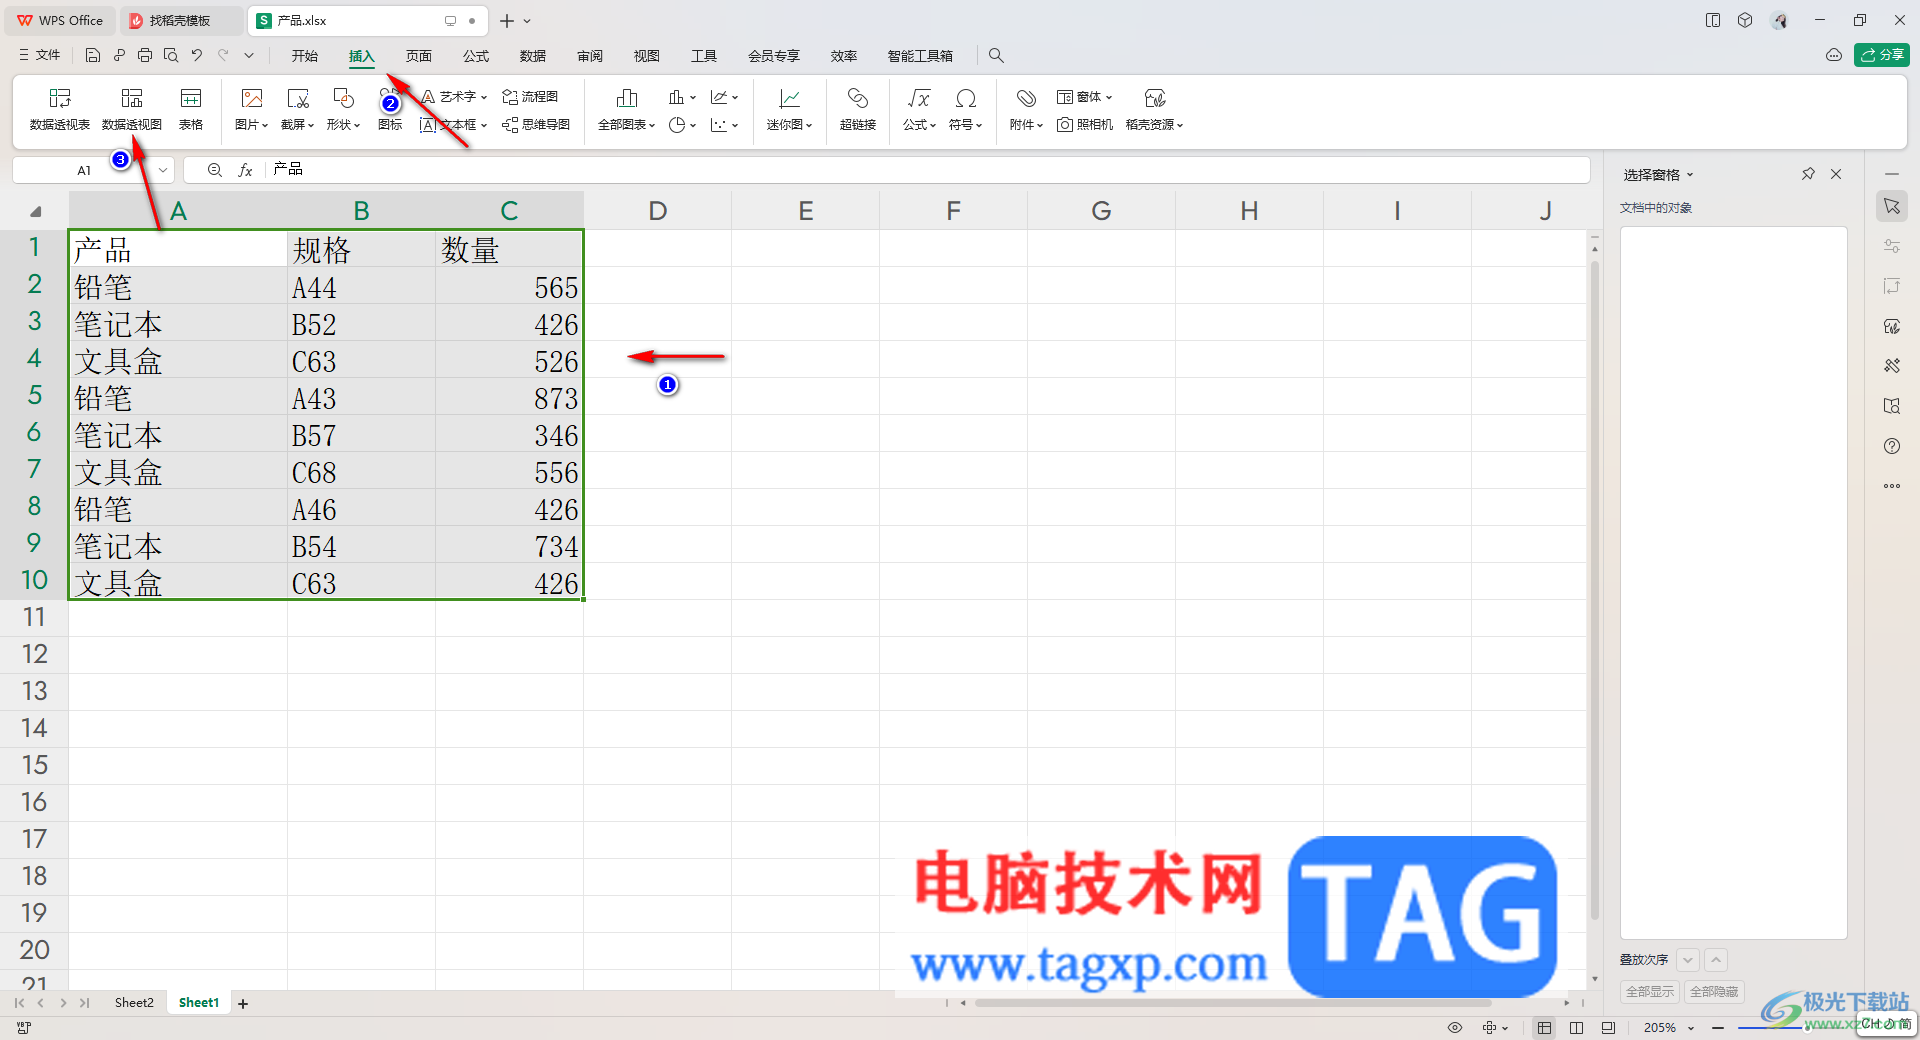Expand the Art Text (艺术字) dropdown

pyautogui.click(x=484, y=97)
